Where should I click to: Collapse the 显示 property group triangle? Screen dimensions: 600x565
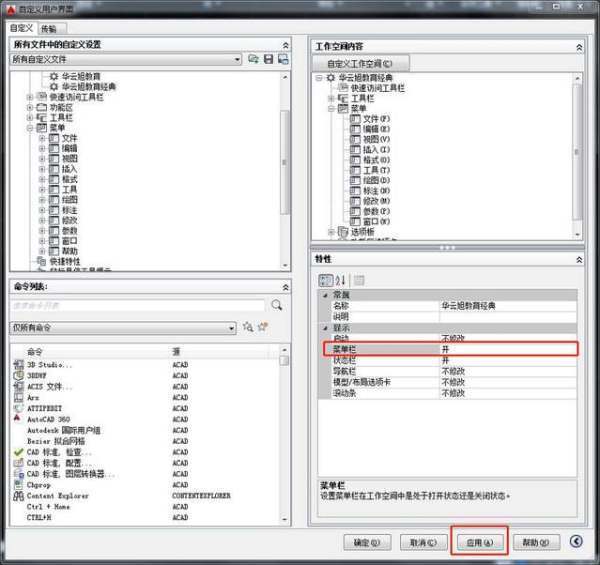[x=325, y=328]
